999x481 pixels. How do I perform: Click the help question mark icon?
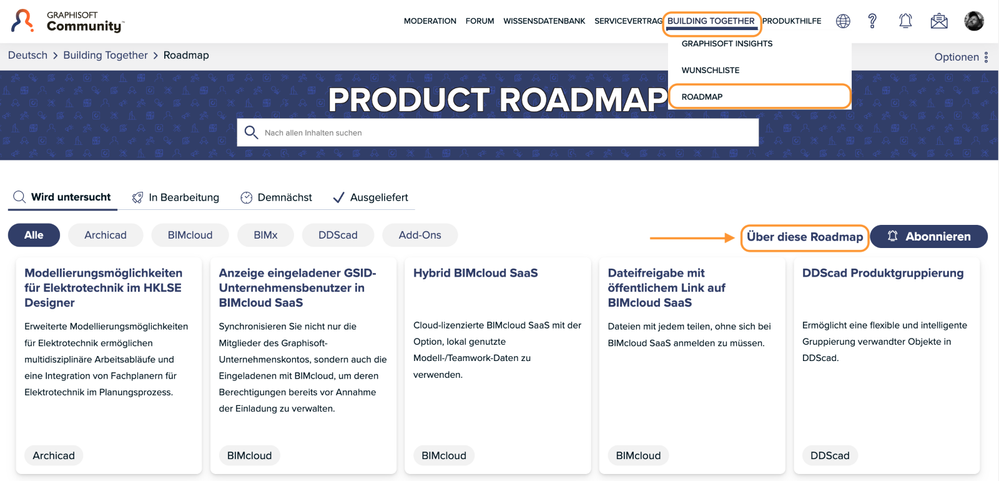(x=873, y=21)
